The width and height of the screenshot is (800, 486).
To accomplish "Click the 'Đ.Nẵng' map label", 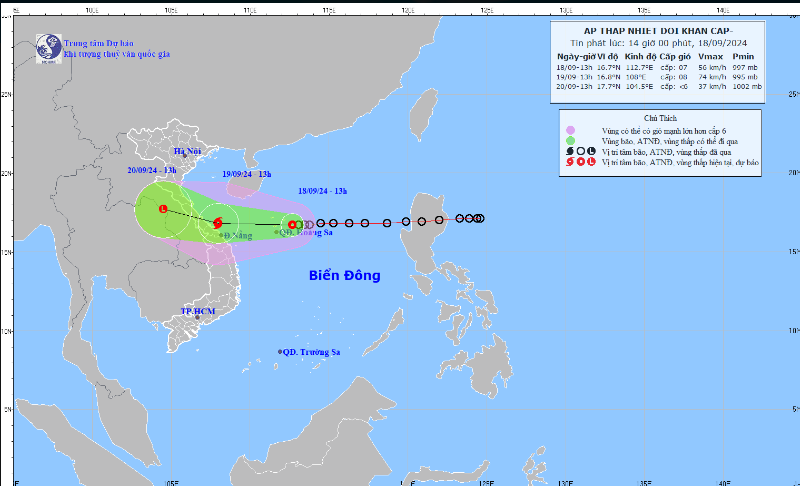I will pos(238,236).
